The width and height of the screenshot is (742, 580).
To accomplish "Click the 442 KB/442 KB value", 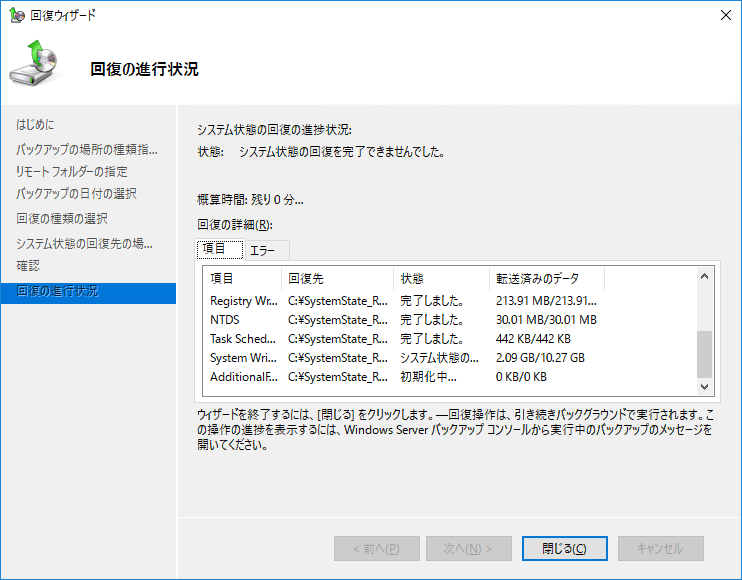I will point(533,339).
